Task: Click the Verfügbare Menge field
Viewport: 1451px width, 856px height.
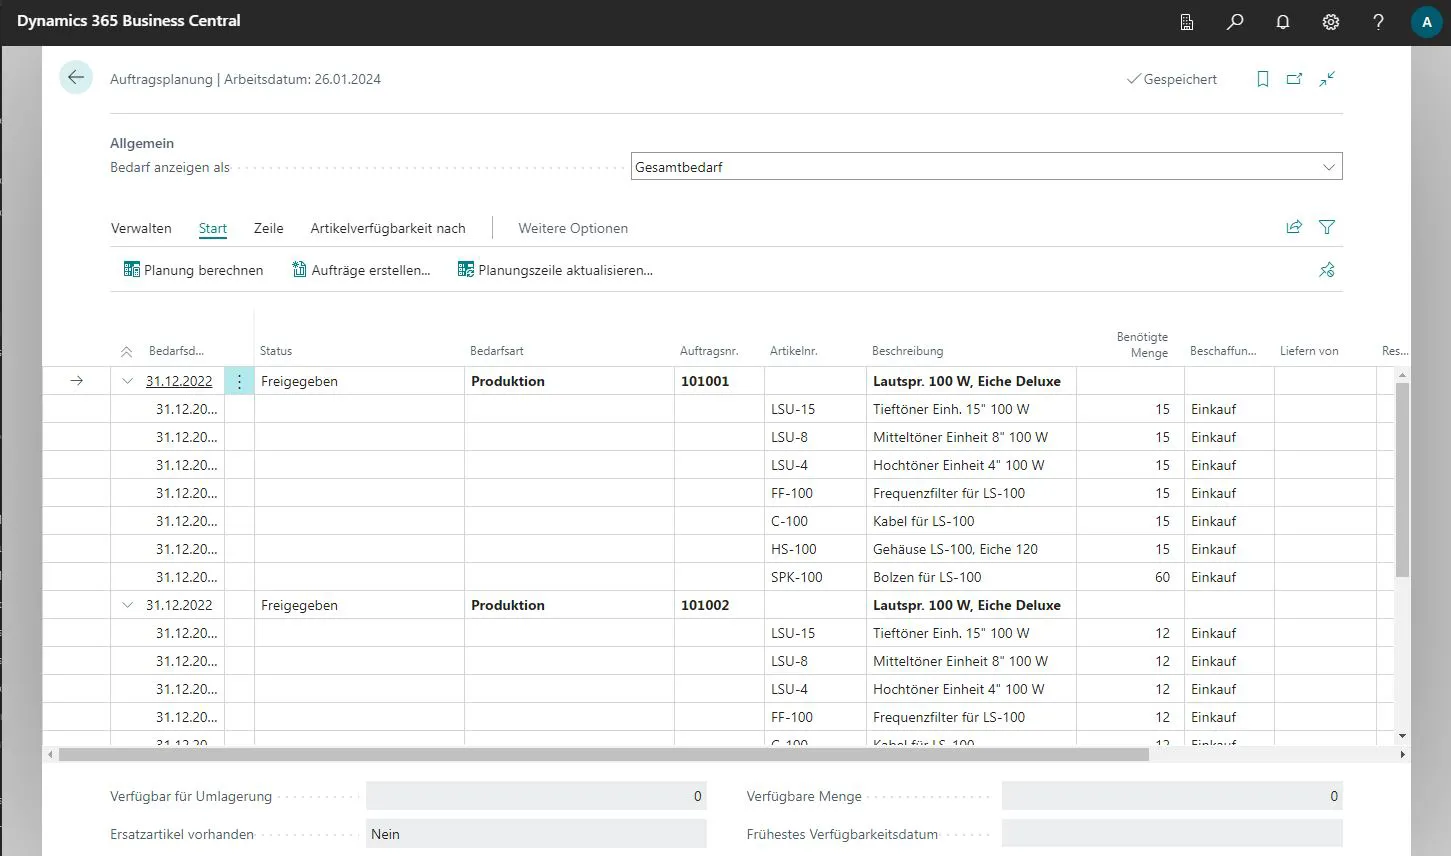Action: coord(1172,796)
